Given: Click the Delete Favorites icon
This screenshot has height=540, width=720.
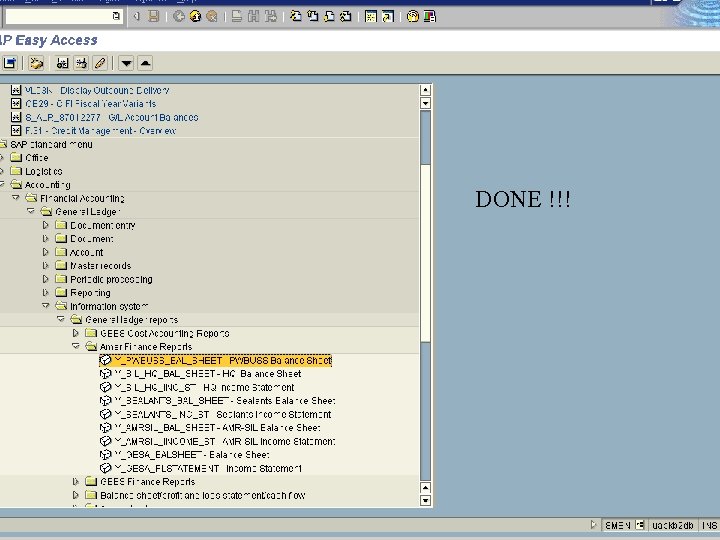Looking at the screenshot, I should (x=81, y=63).
